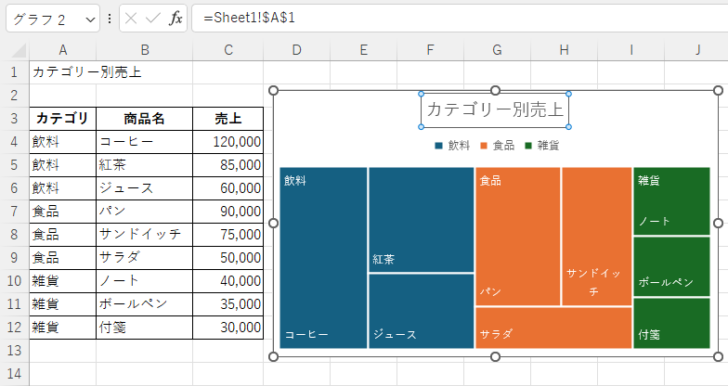Viewport: 728px width, 386px height.
Task: Select column H header
Action: [564, 50]
